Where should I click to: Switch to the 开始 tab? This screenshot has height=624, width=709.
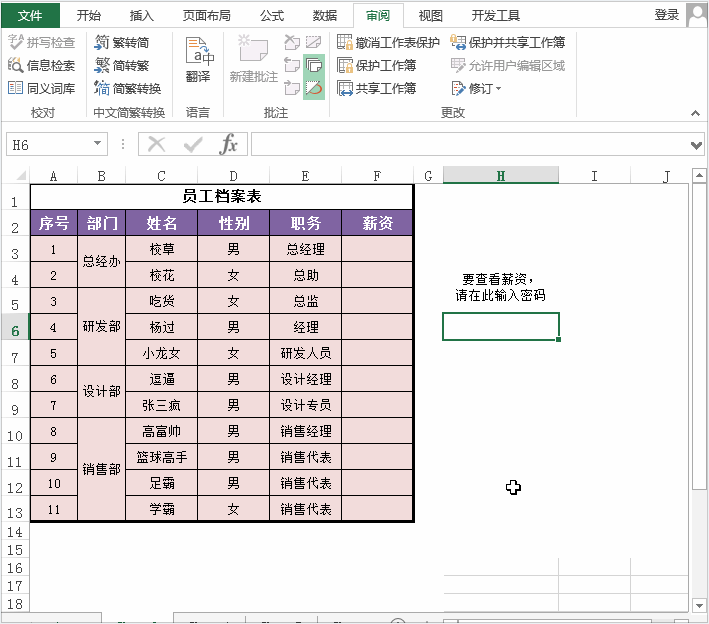(x=88, y=15)
